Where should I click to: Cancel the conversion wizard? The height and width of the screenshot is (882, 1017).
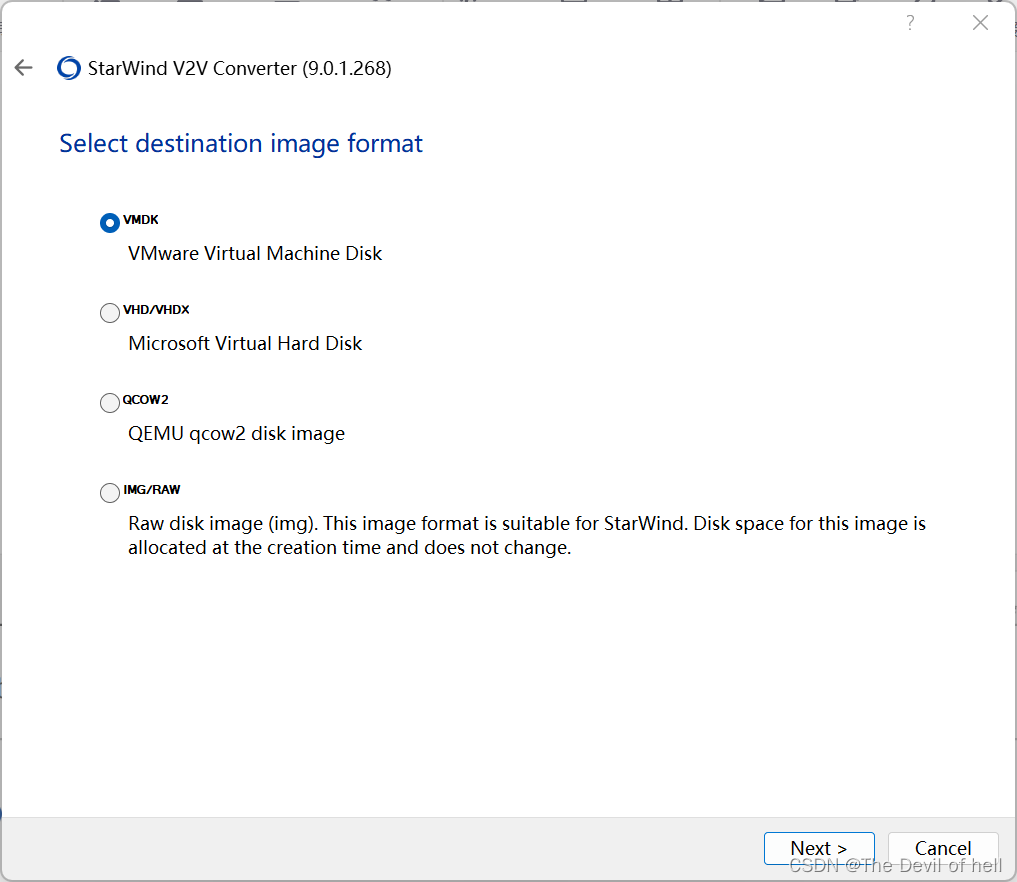pyautogui.click(x=943, y=848)
